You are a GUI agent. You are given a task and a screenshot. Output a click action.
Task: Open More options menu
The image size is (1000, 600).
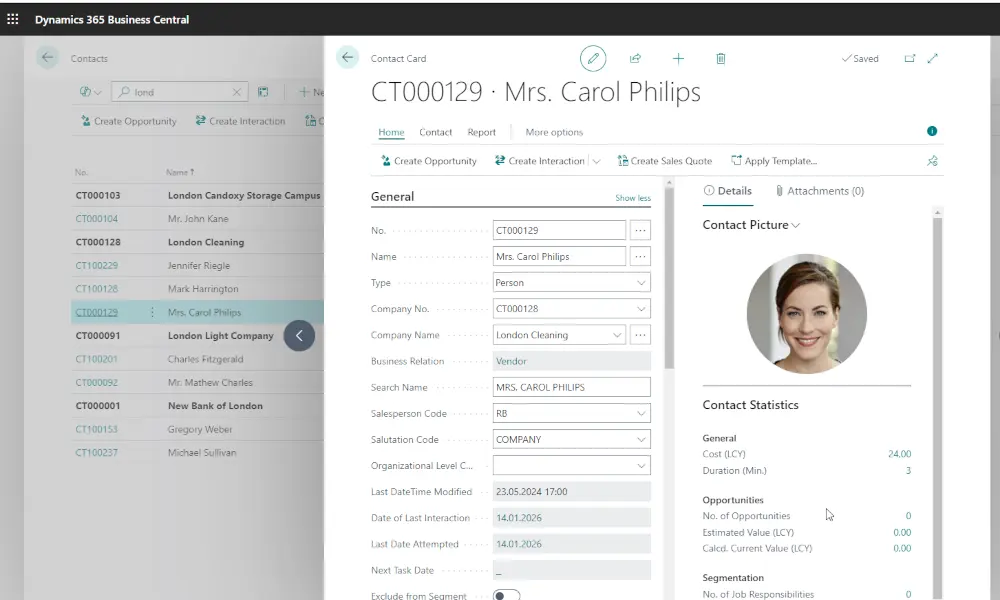[554, 132]
